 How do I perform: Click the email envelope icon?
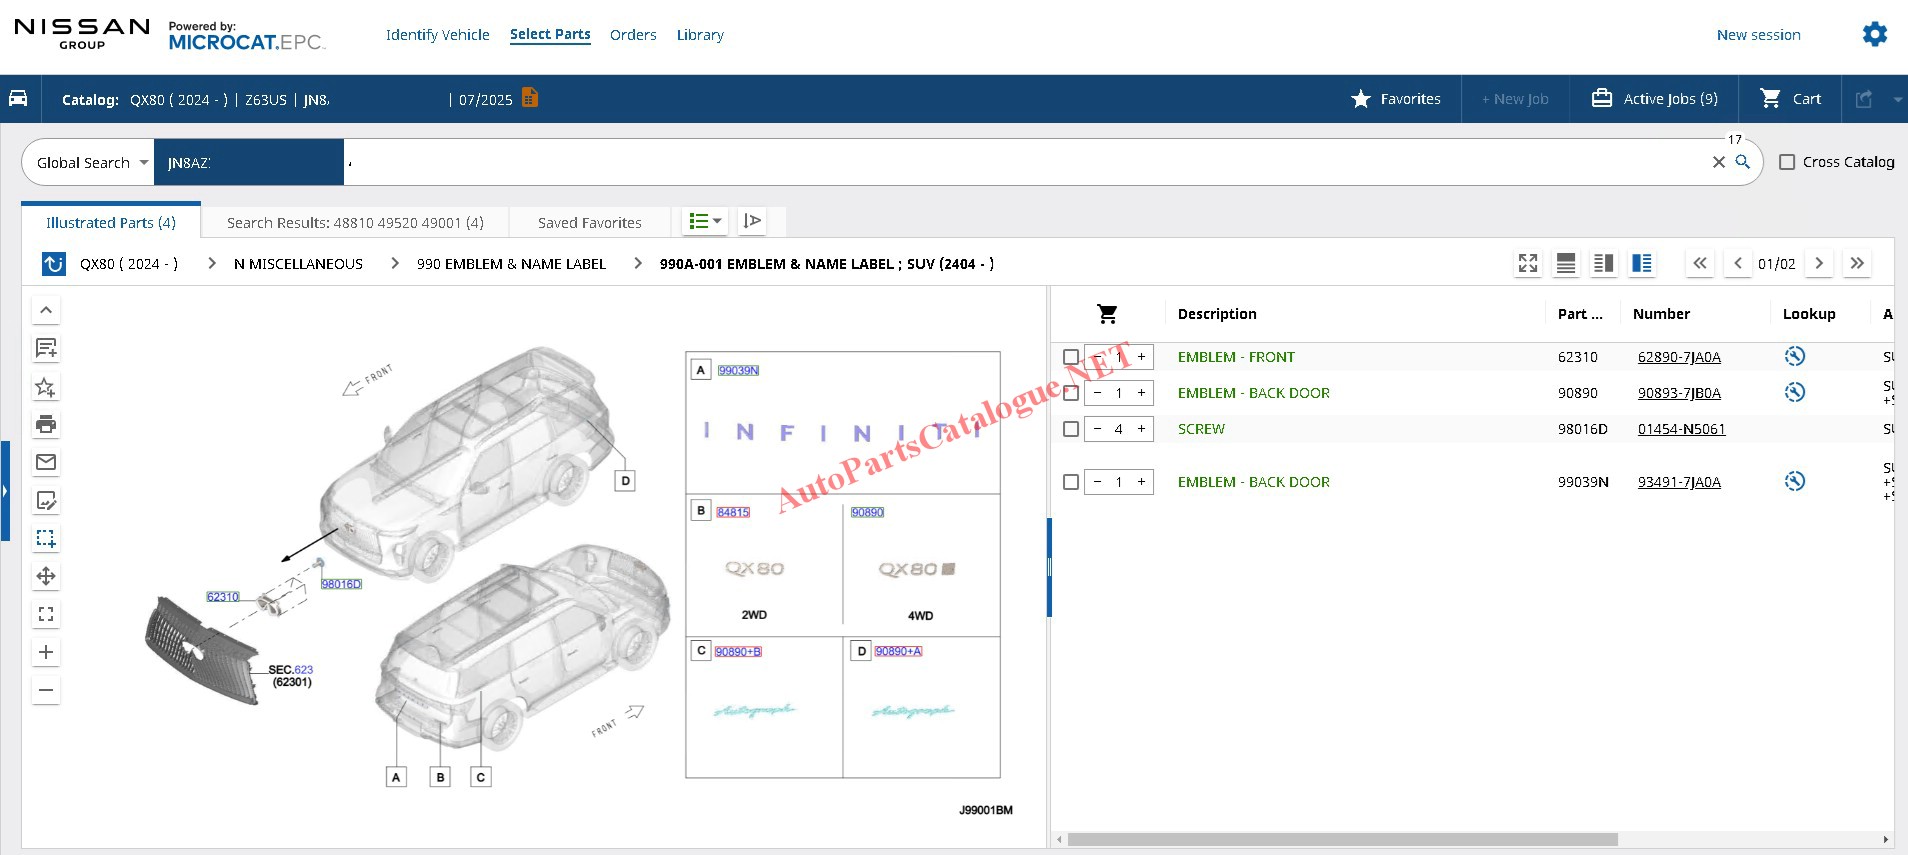pos(46,462)
